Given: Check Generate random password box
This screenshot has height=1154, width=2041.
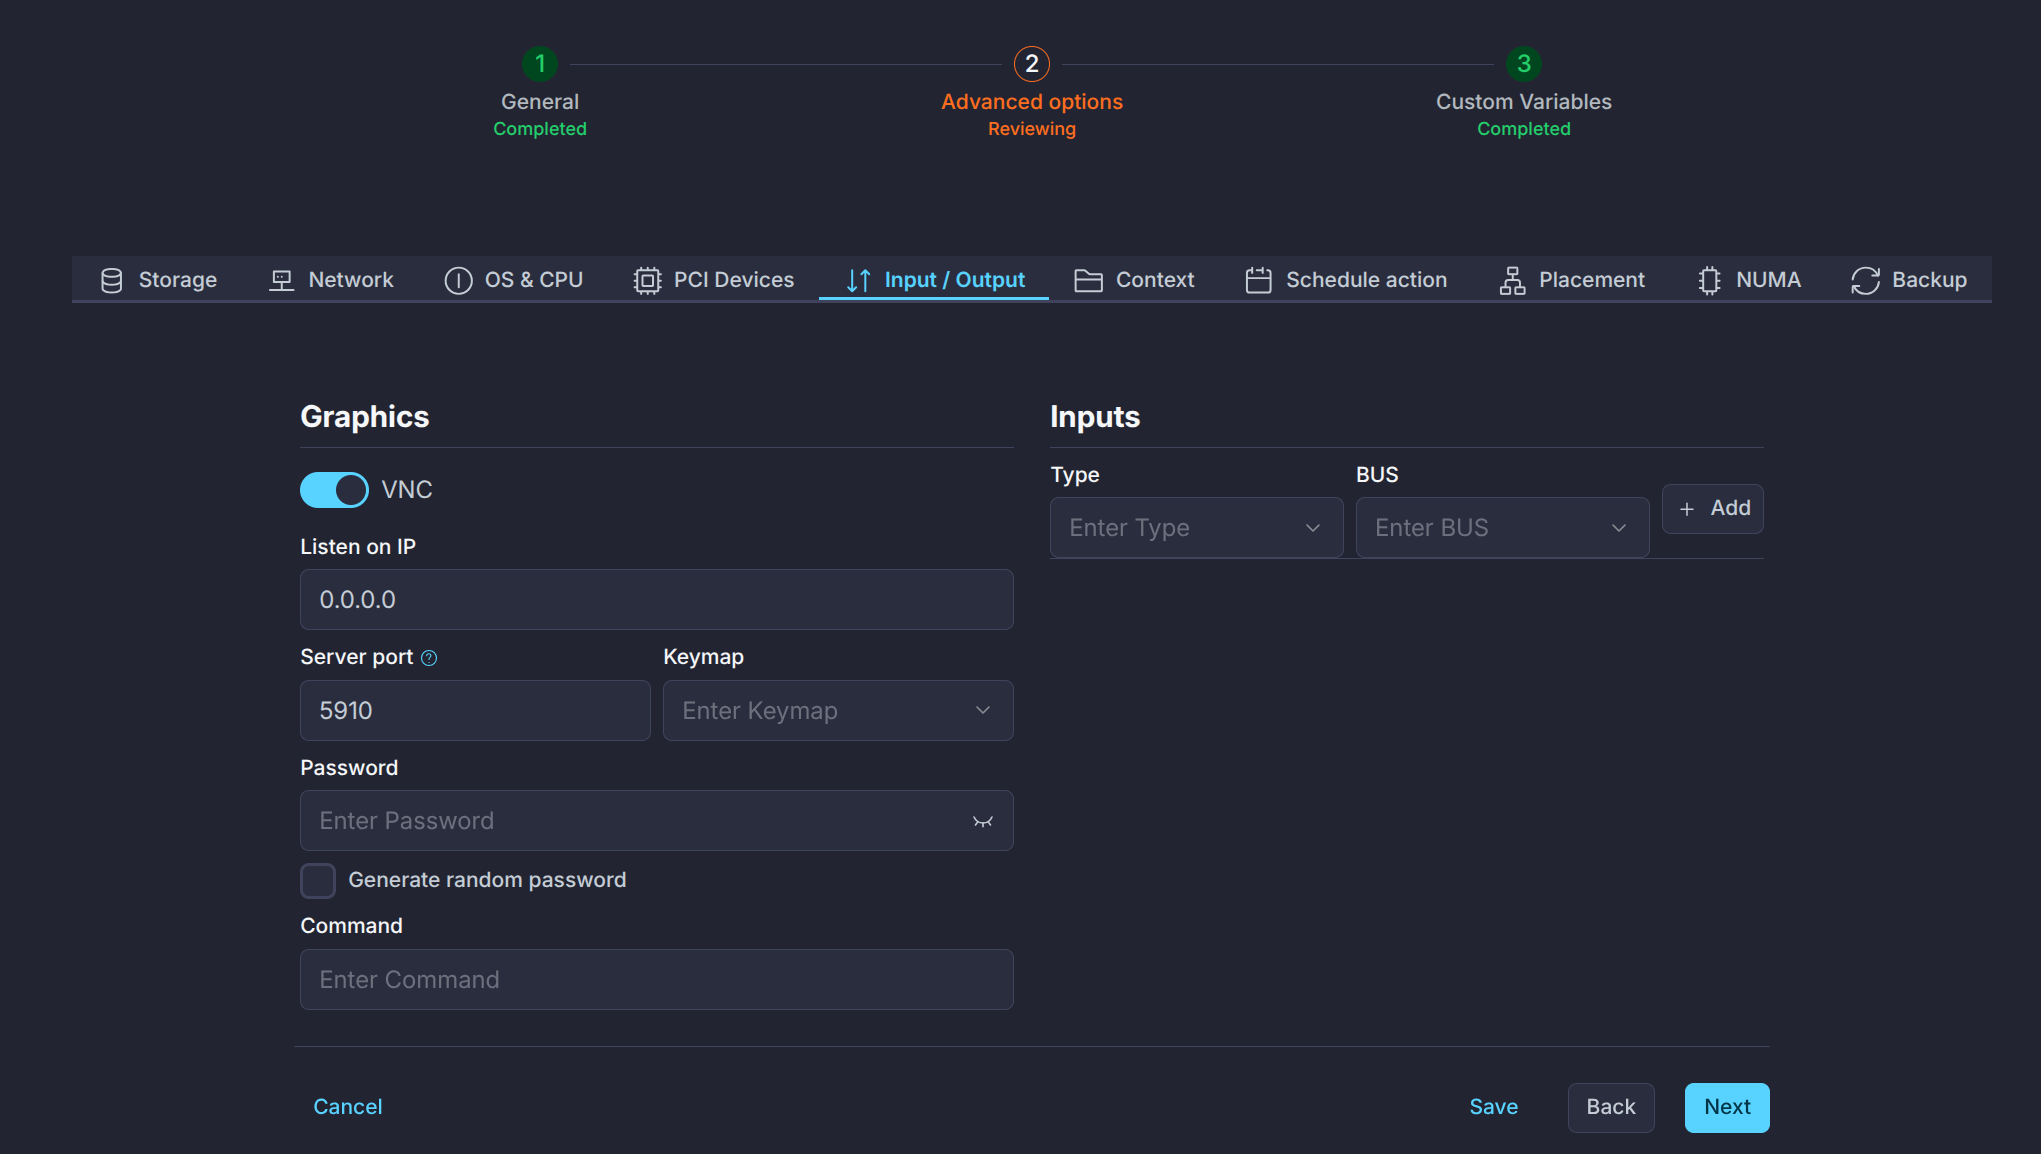Looking at the screenshot, I should 318,880.
